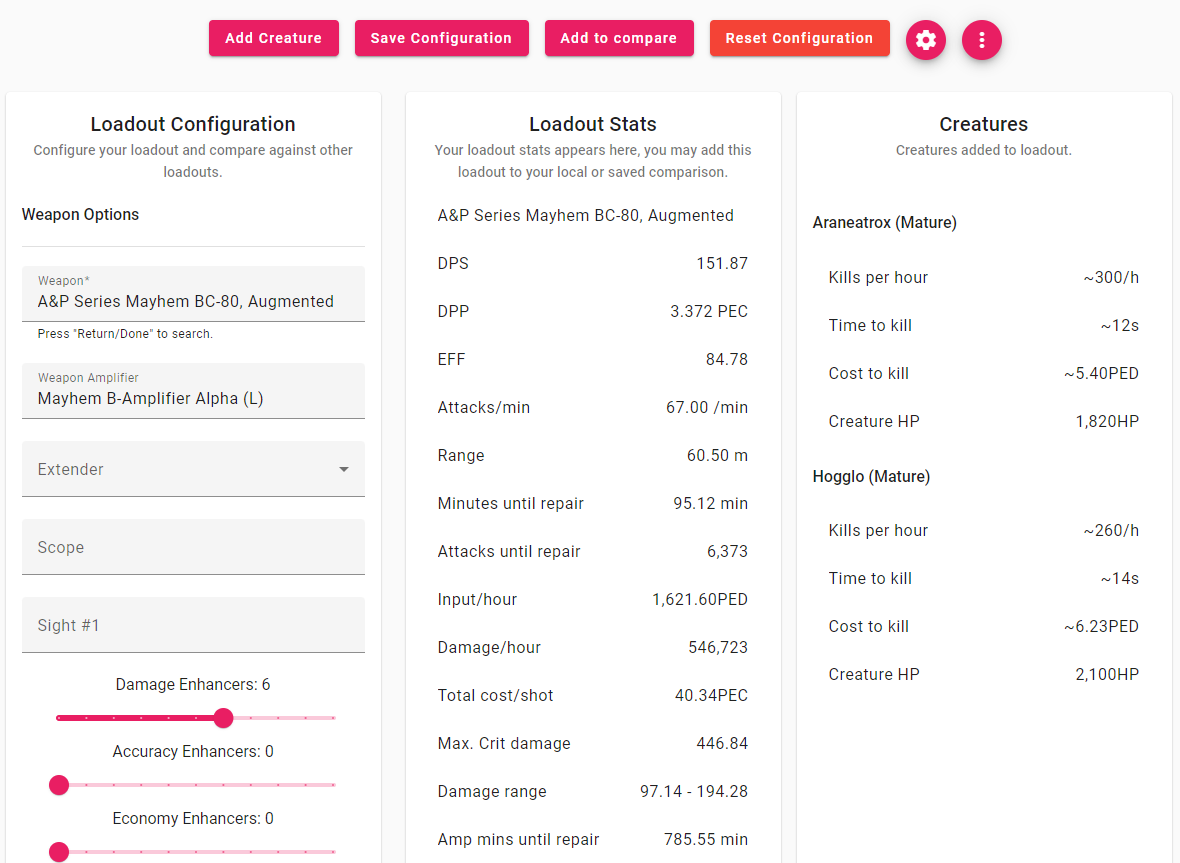Expand the Extender dropdown arrow

click(344, 469)
